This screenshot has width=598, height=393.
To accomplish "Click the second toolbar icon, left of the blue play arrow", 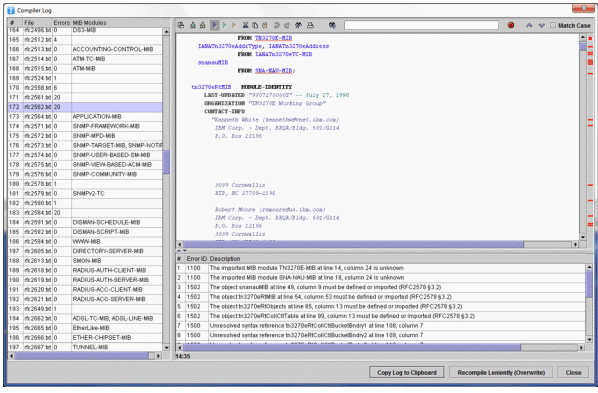I will (x=193, y=25).
